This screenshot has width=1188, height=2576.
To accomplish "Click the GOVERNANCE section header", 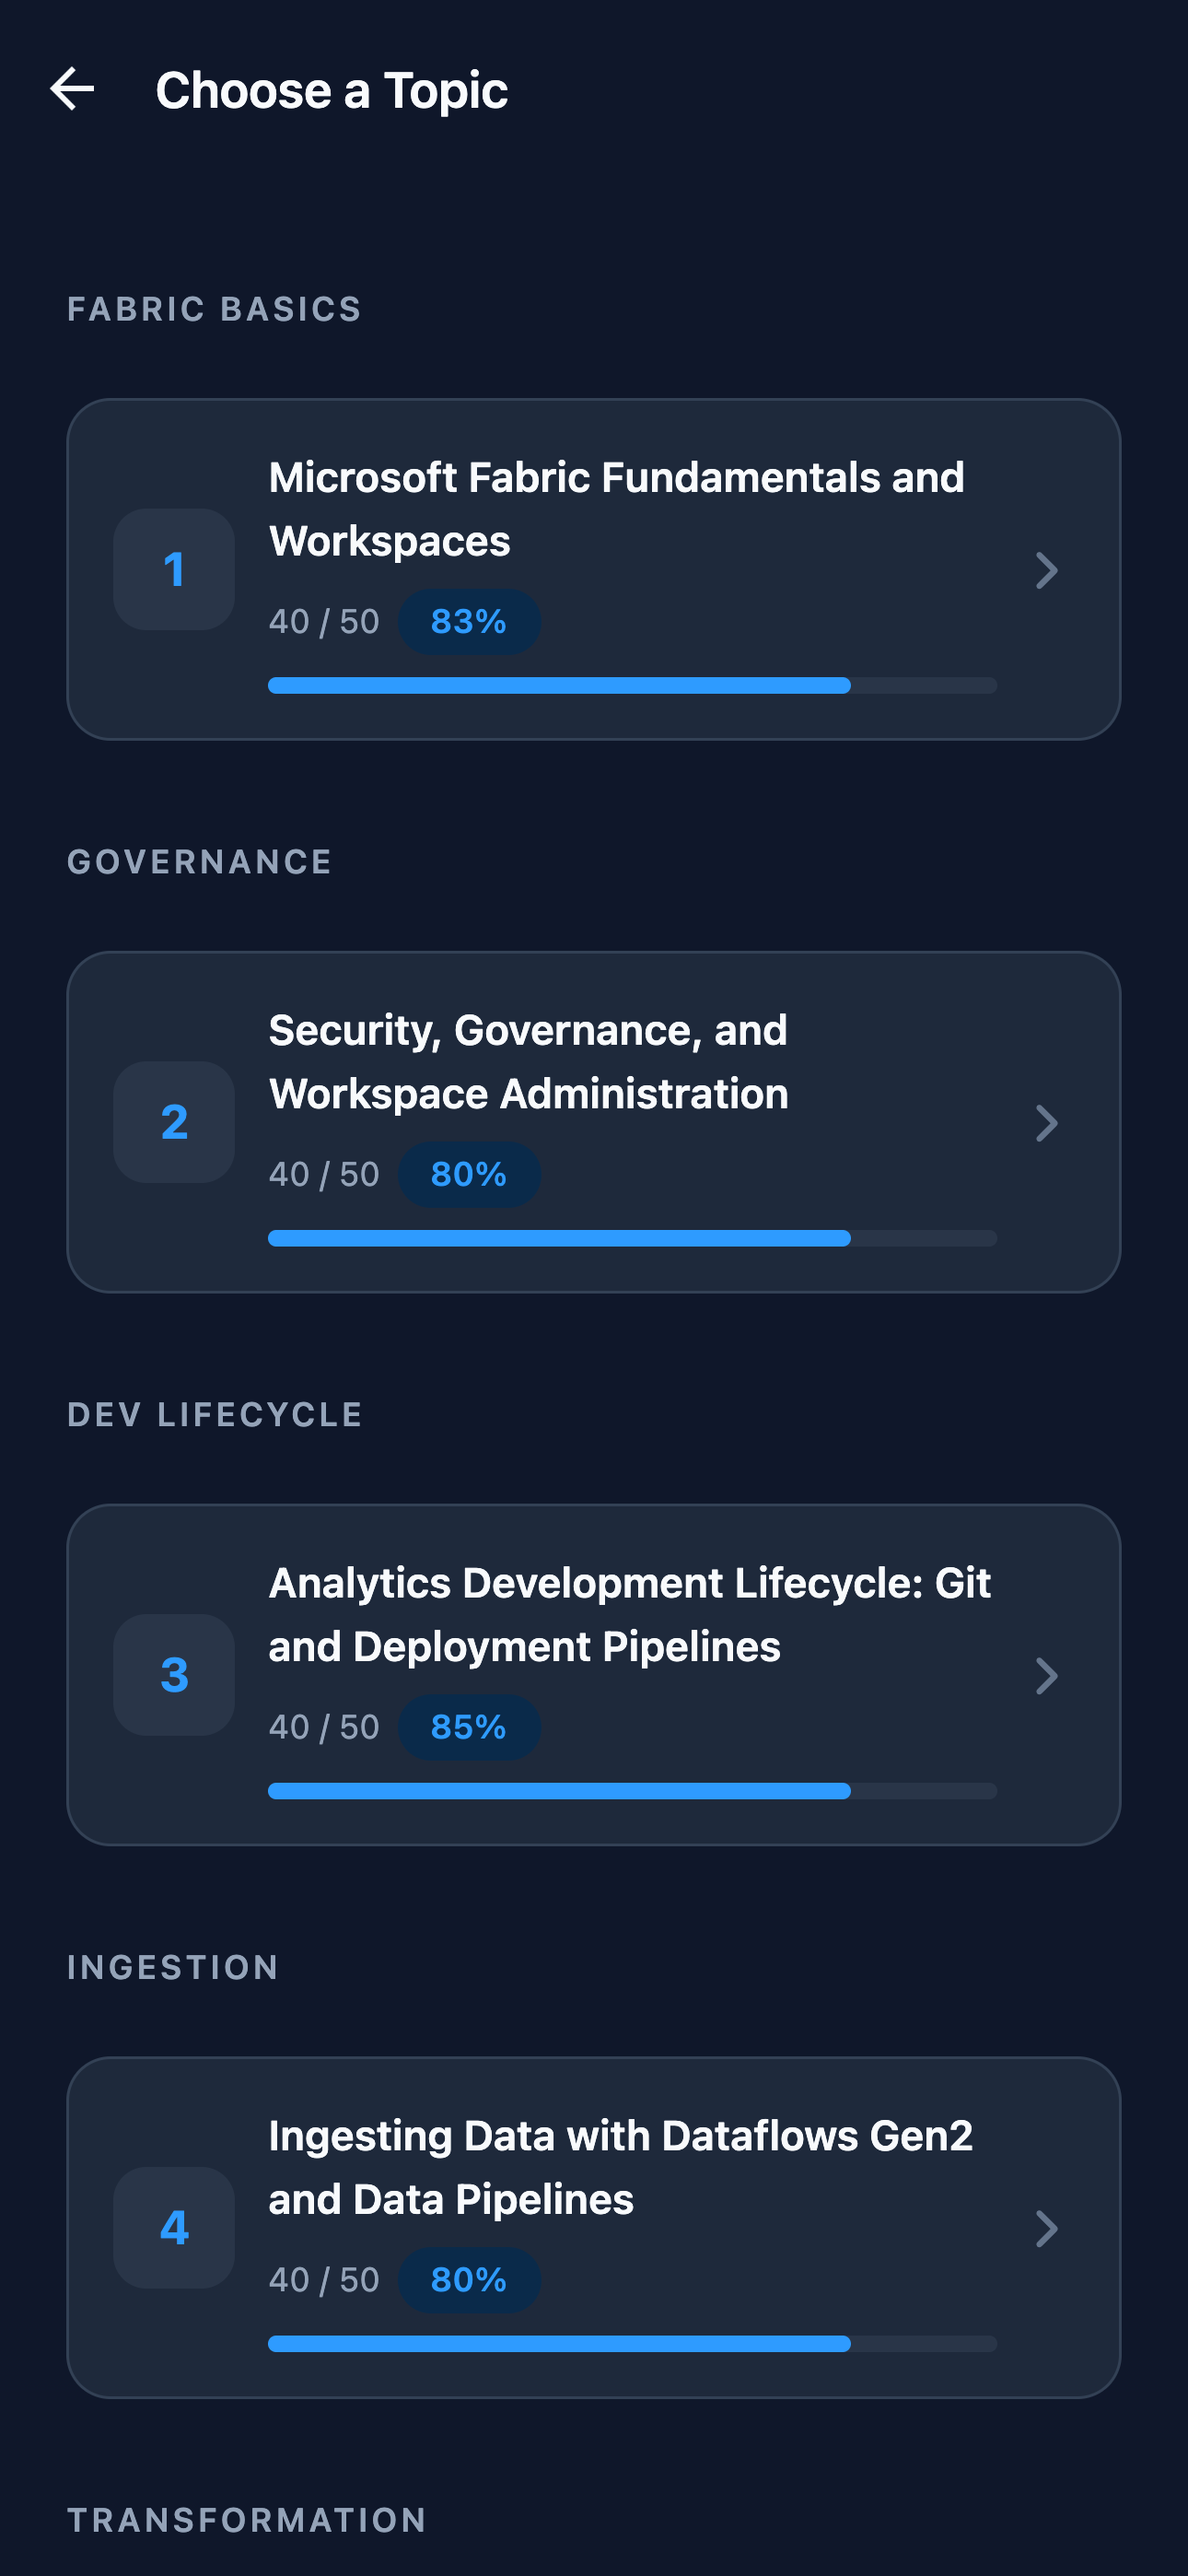I will 199,862.
